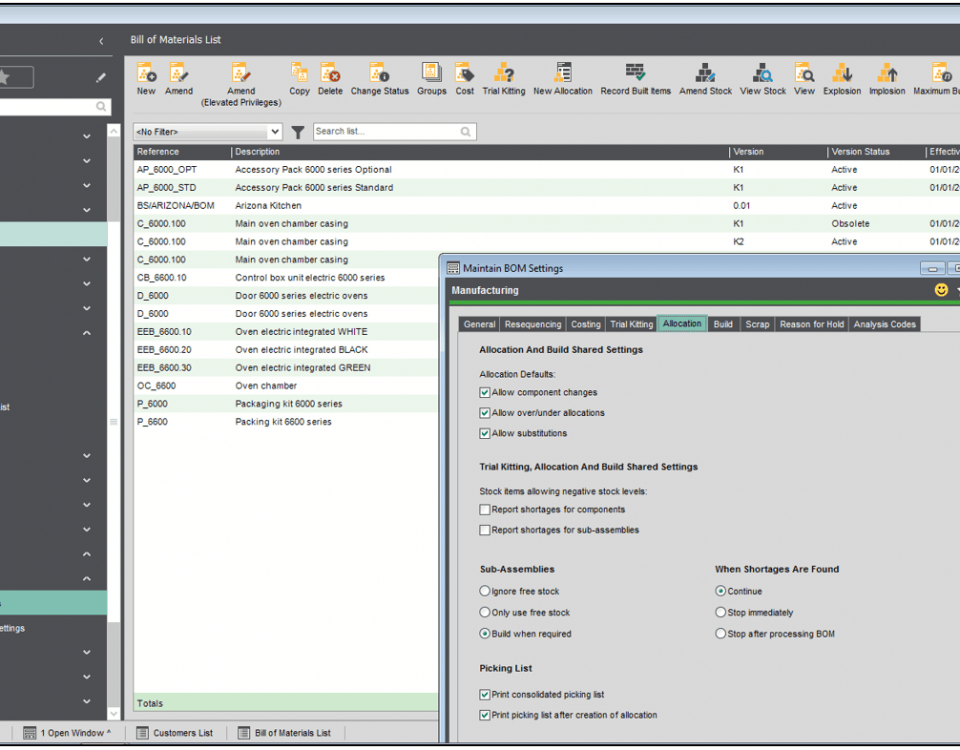The image size is (960, 750).
Task: Select Build when required radio button
Action: (x=485, y=634)
